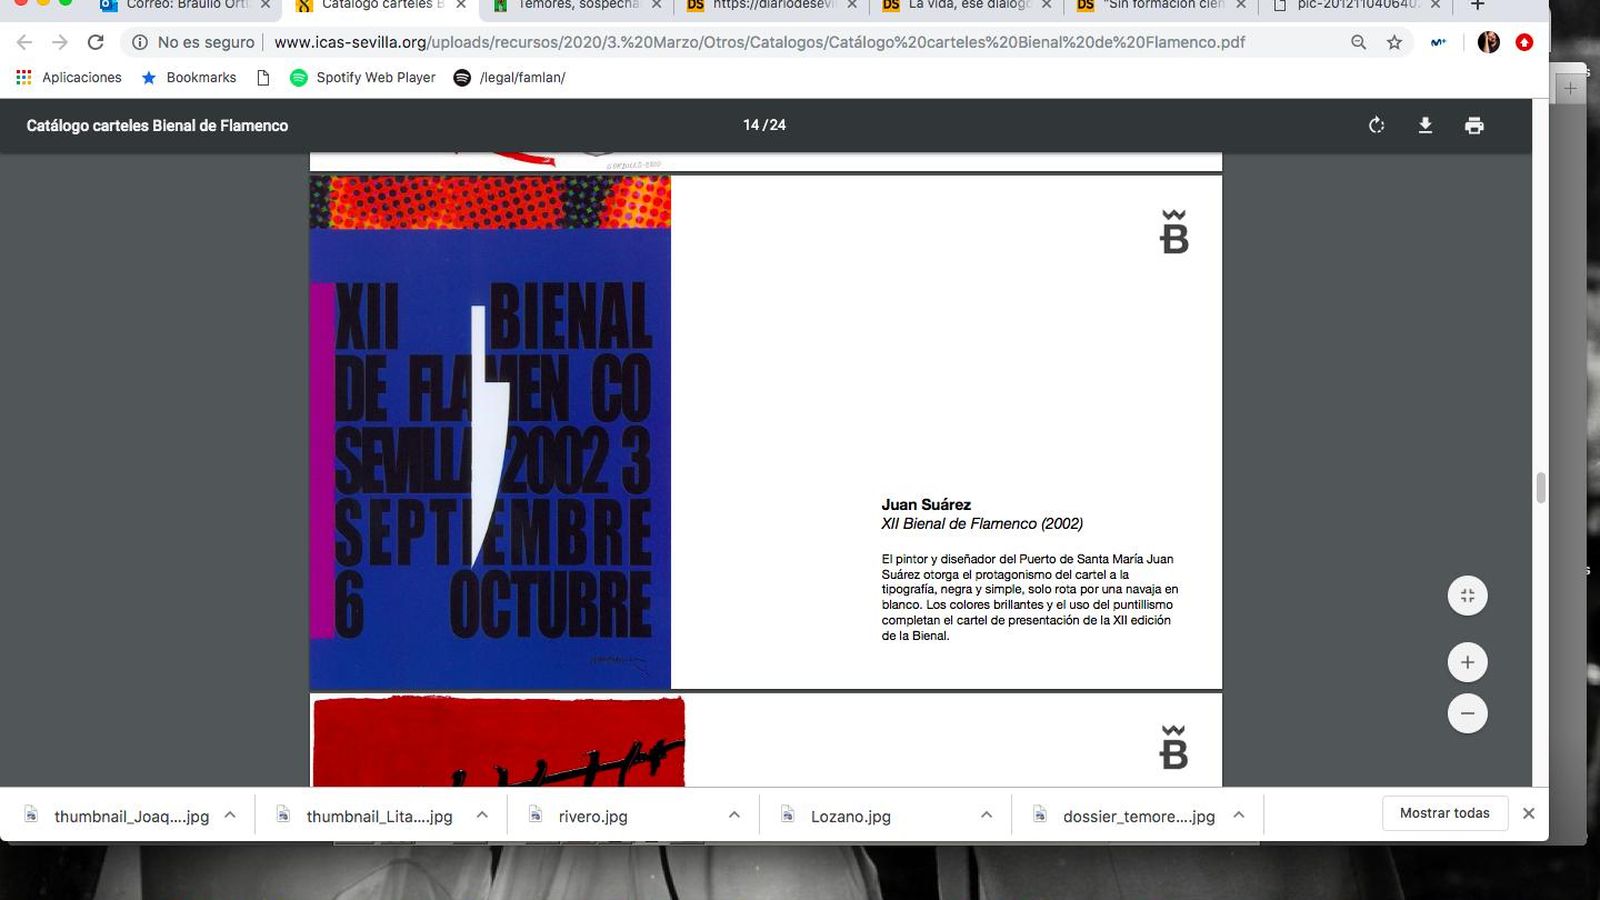Select the La vida, ese diálogo tab
Screen dimensions: 1600x900
[x=960, y=8]
